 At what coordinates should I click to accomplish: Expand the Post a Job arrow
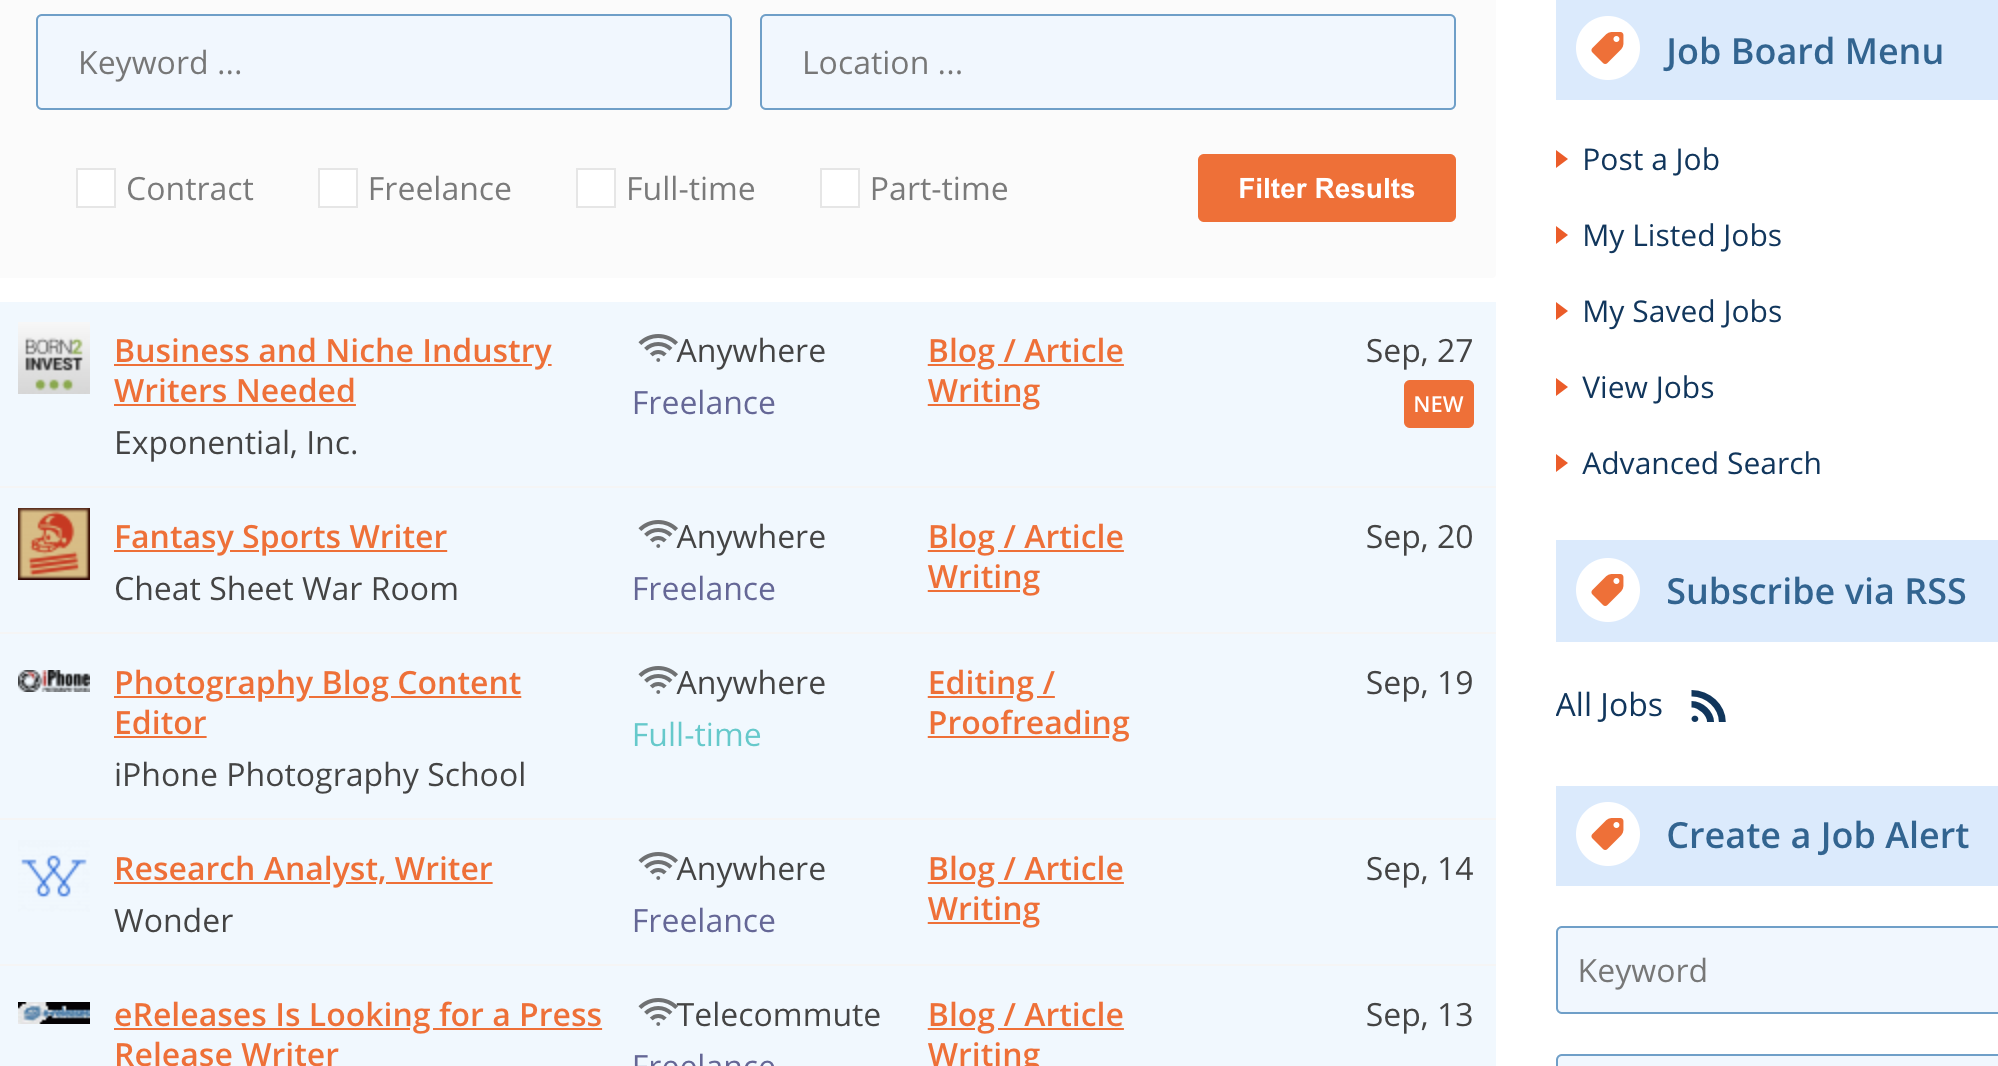[1561, 159]
